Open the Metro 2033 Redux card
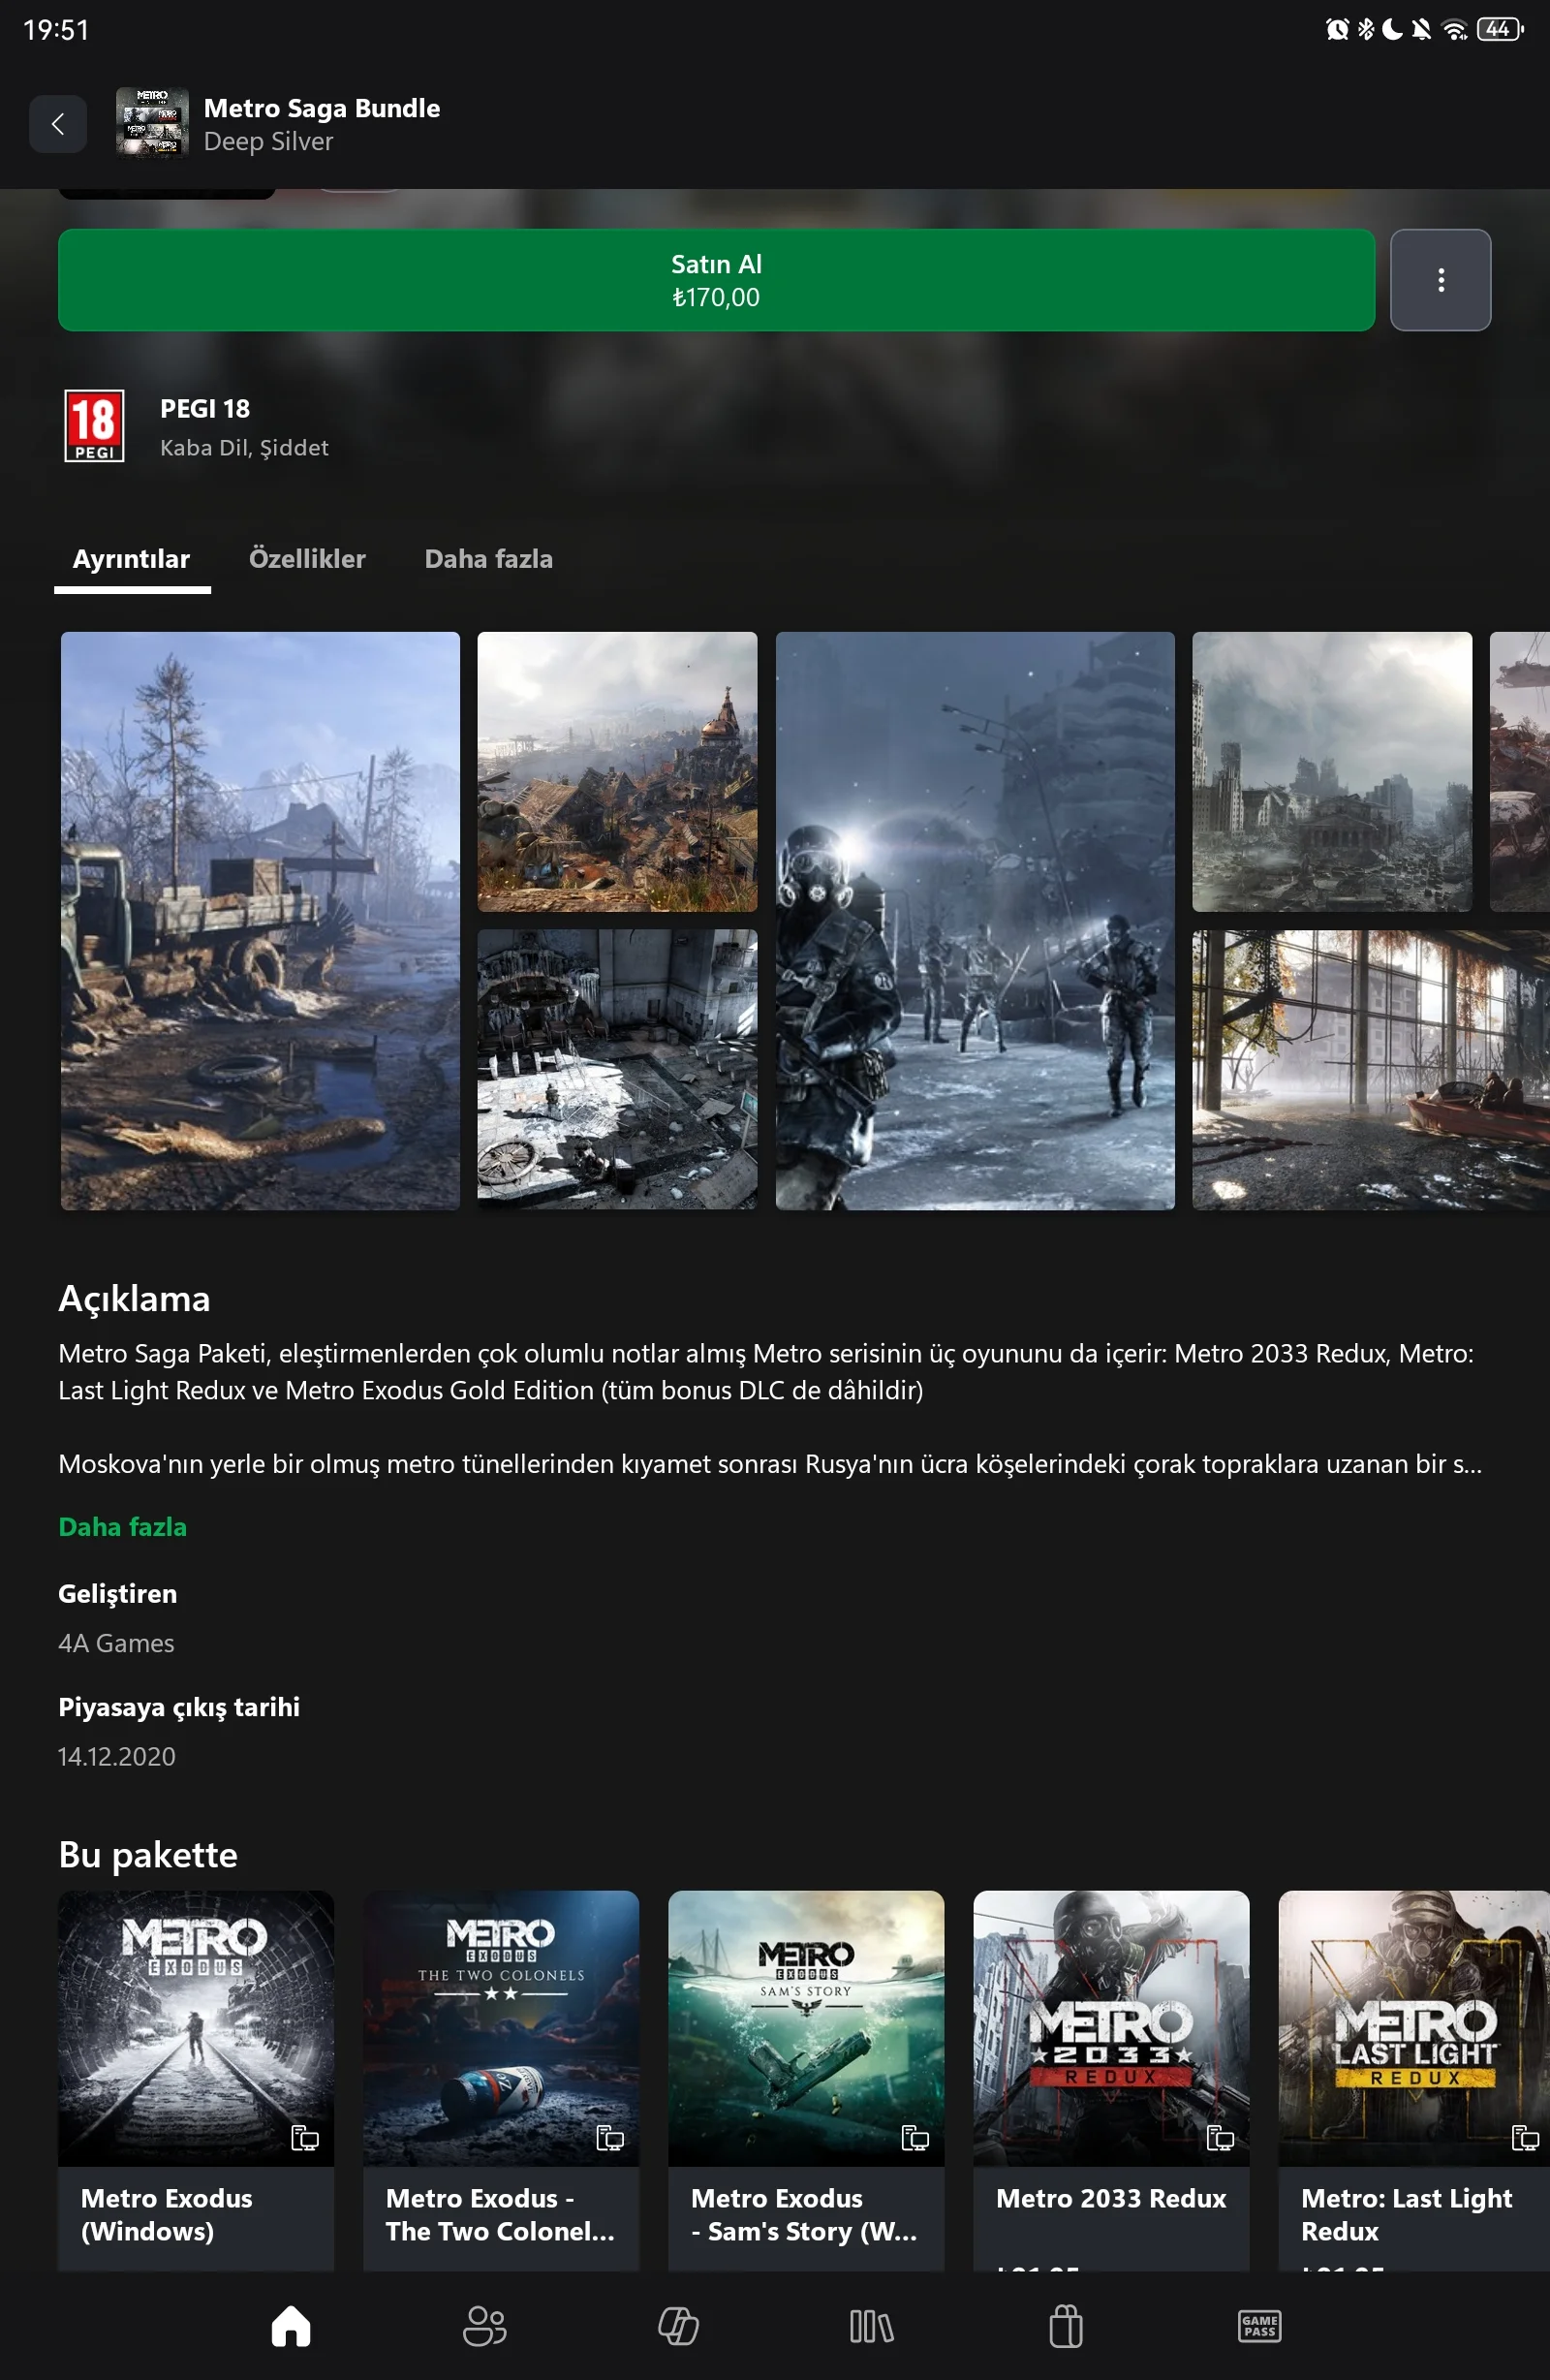 (1111, 2080)
